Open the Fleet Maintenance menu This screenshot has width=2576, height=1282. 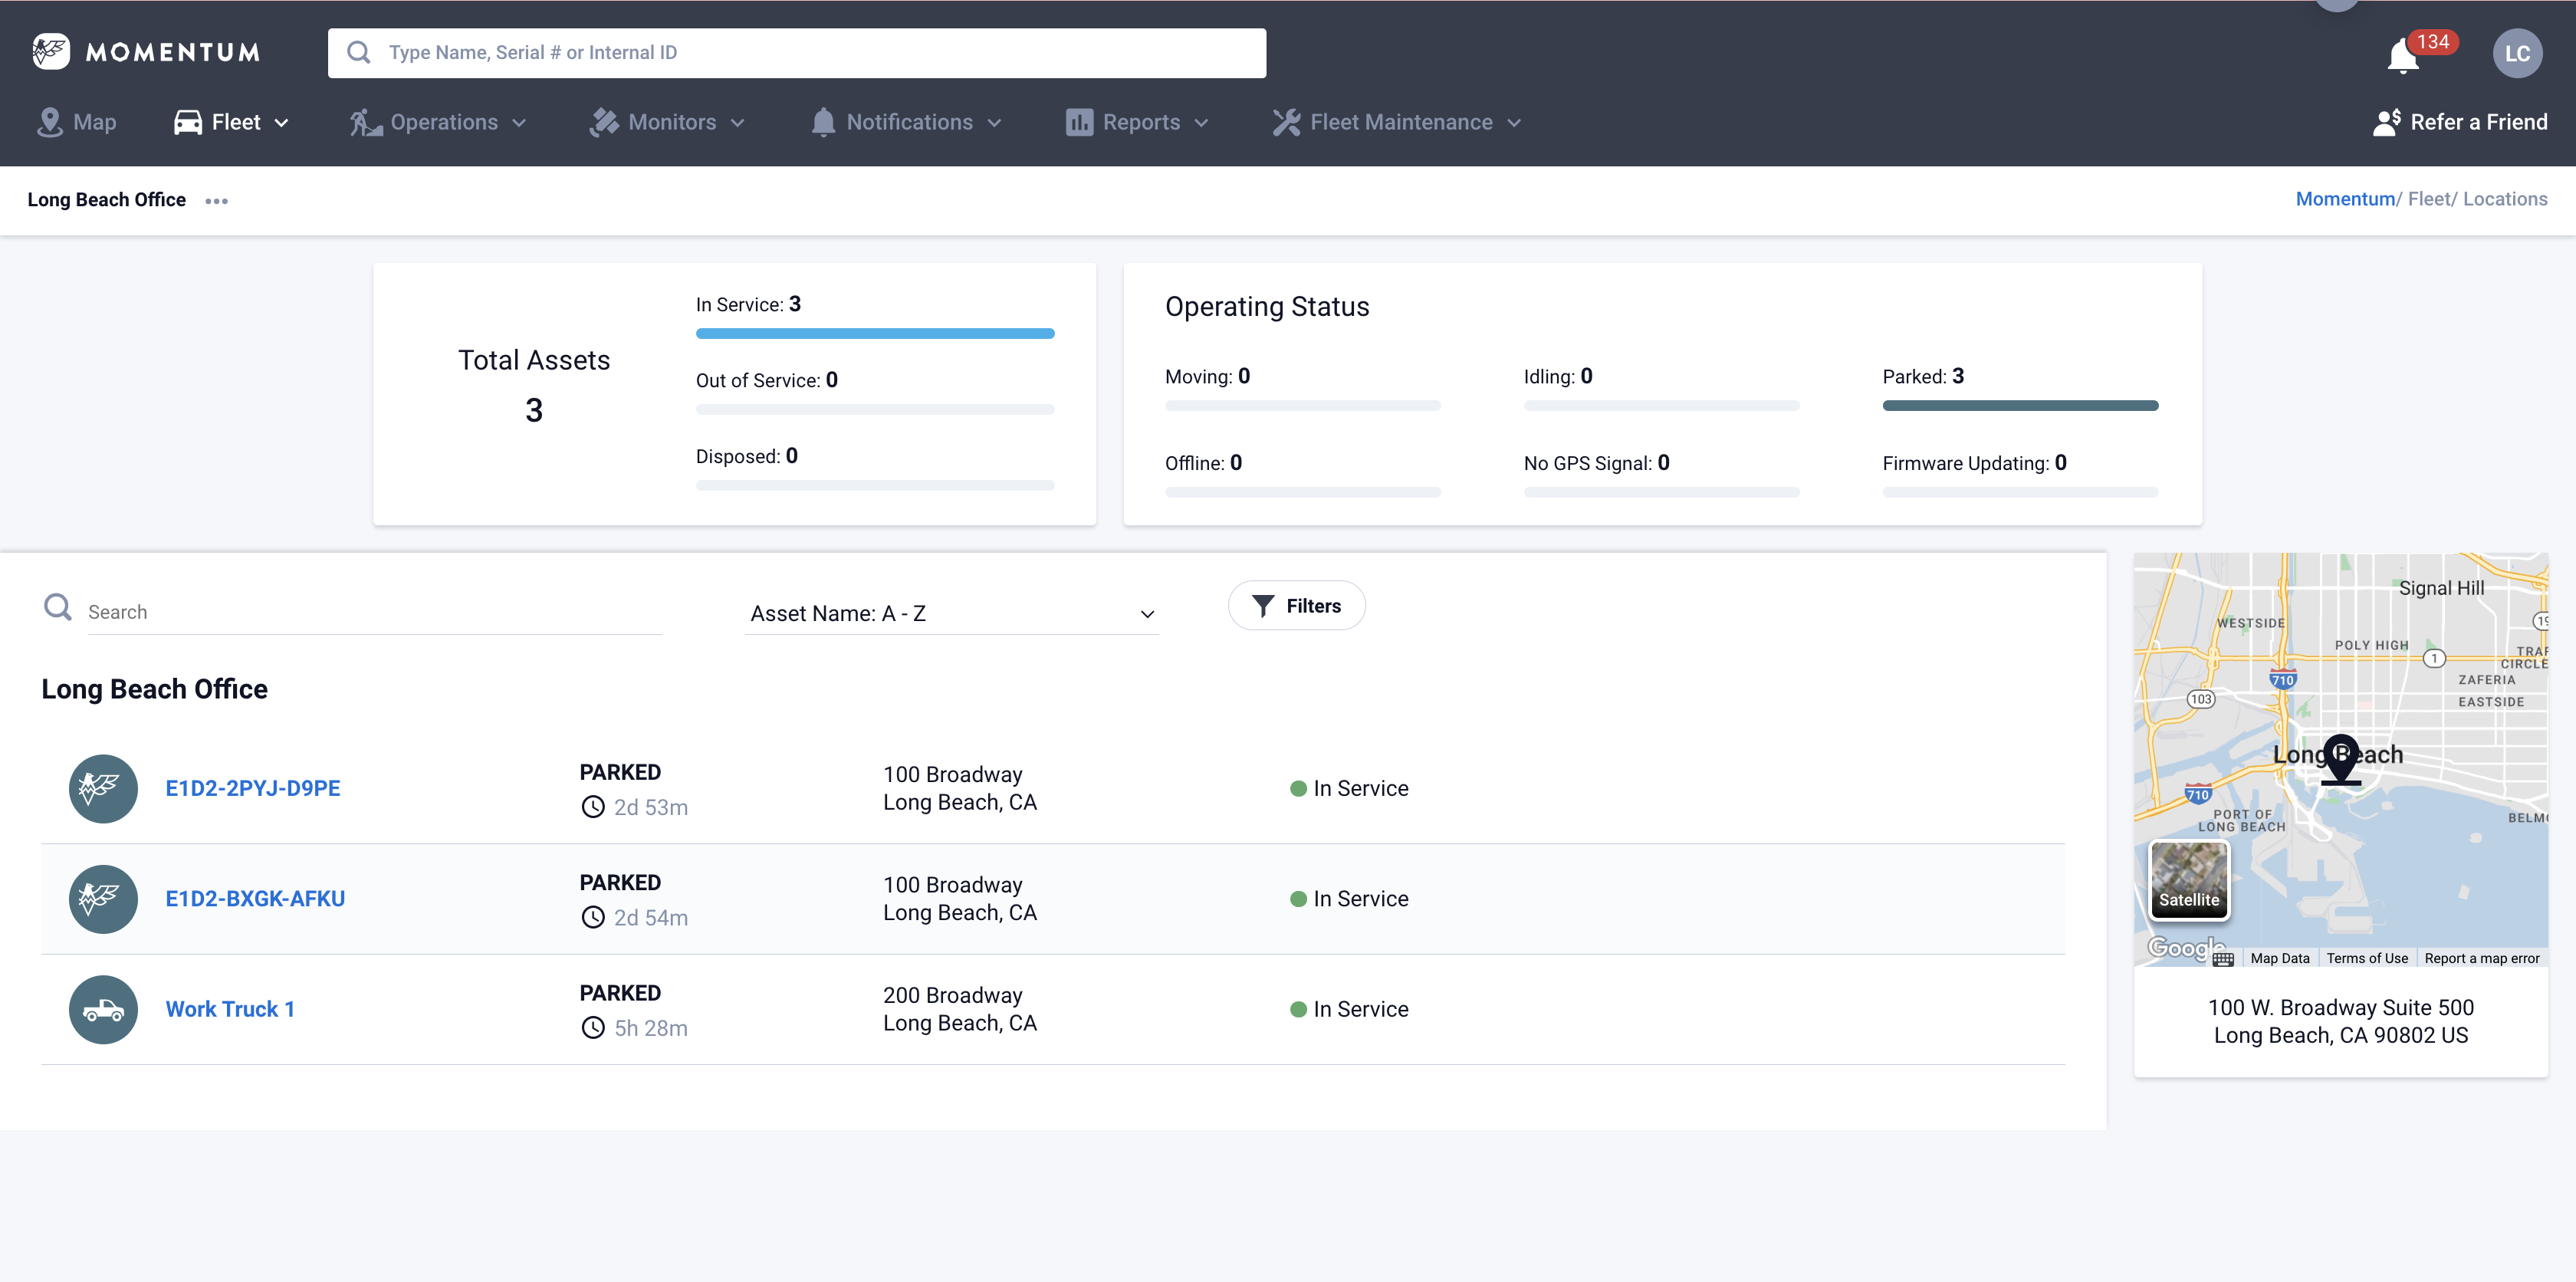(1397, 122)
